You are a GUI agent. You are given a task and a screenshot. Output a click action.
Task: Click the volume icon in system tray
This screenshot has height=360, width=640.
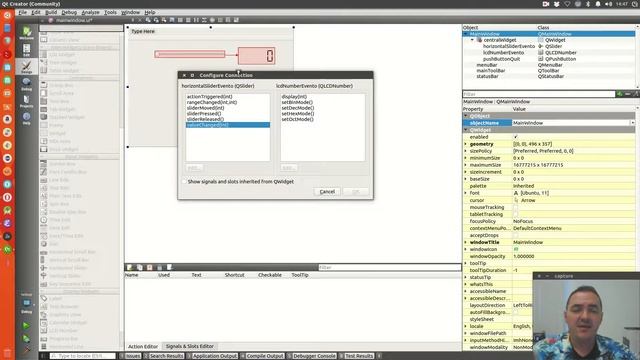(609, 4)
